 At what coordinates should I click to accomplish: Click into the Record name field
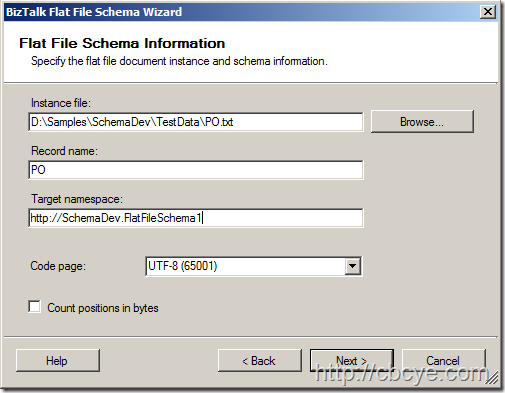pos(196,170)
